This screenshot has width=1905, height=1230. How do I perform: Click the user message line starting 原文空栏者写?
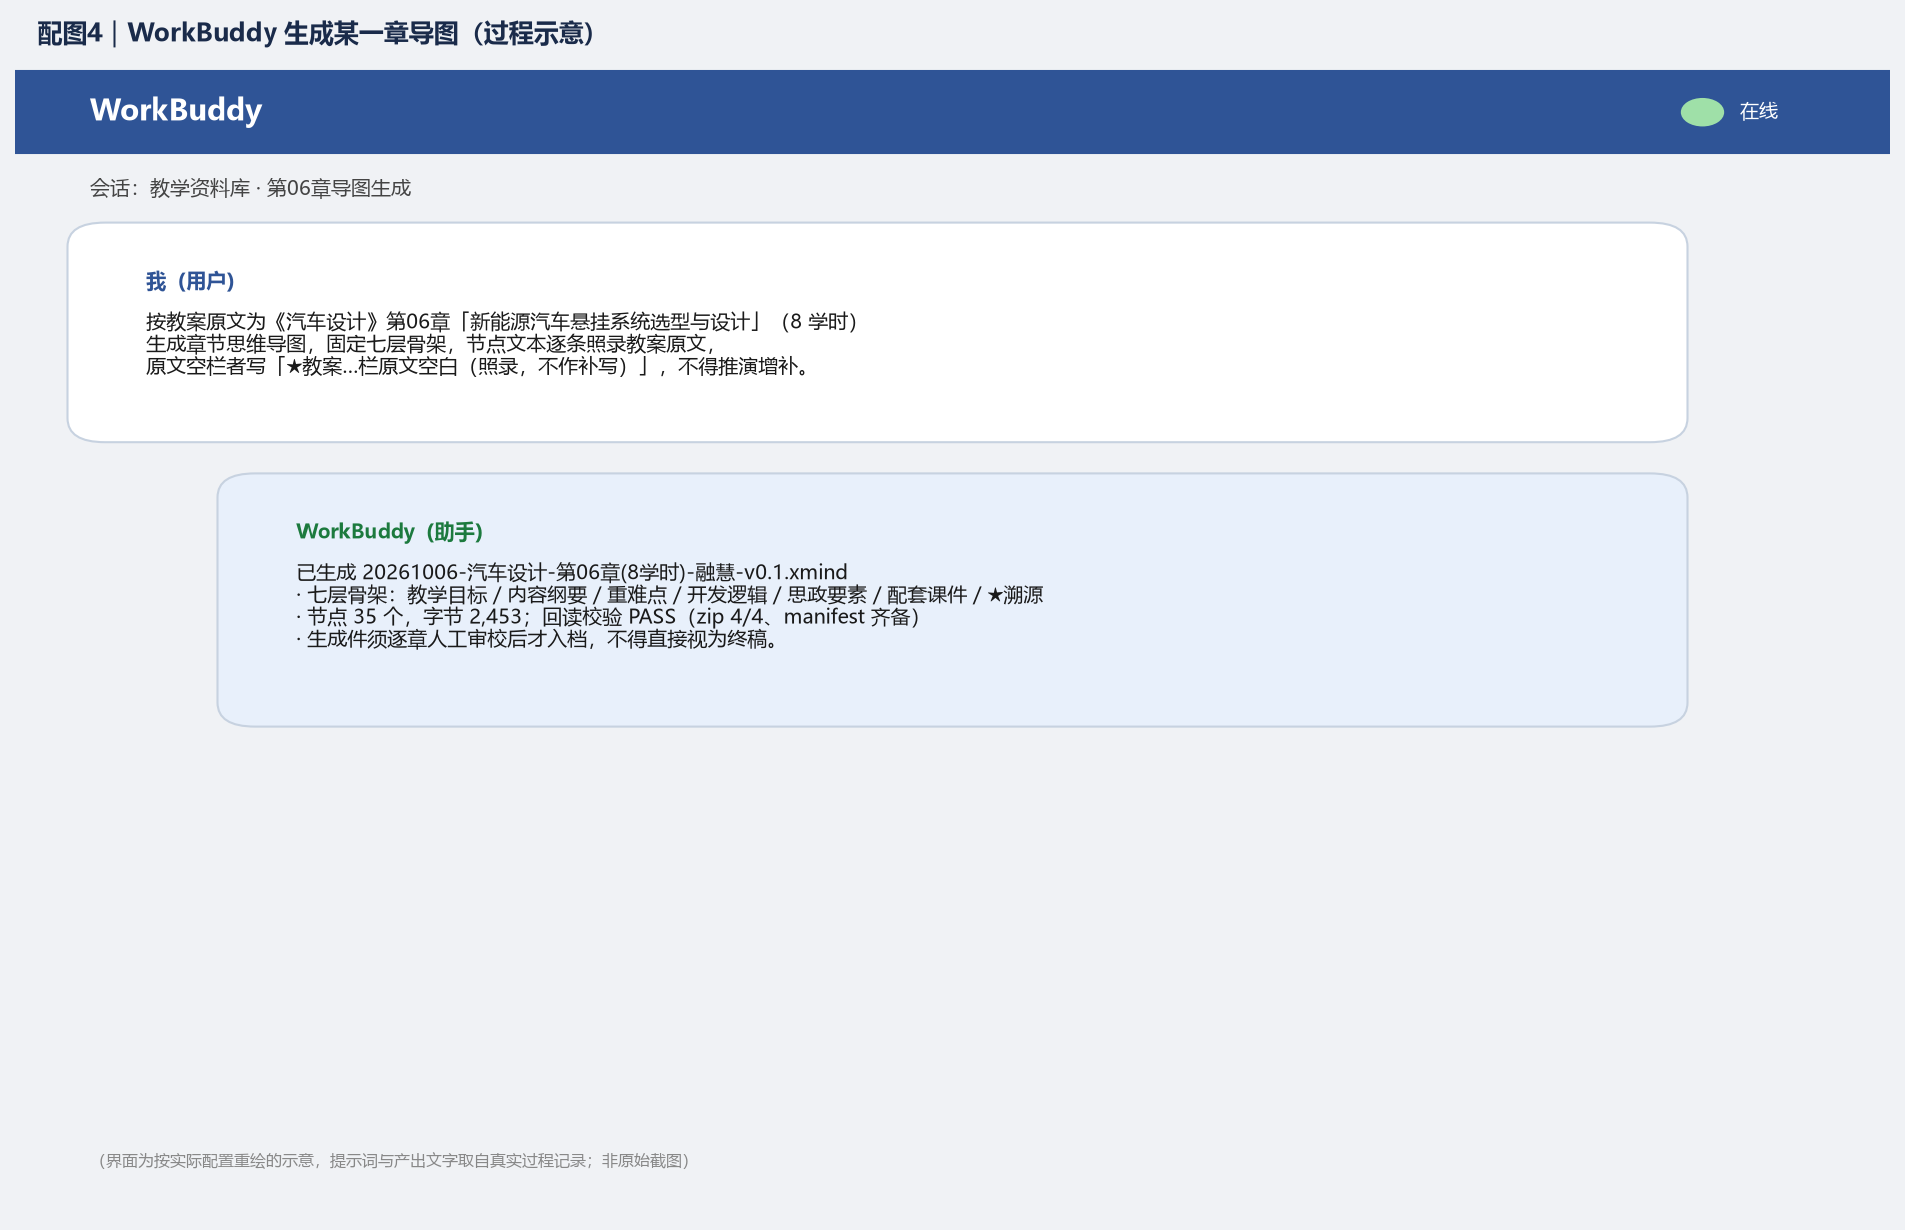click(478, 366)
